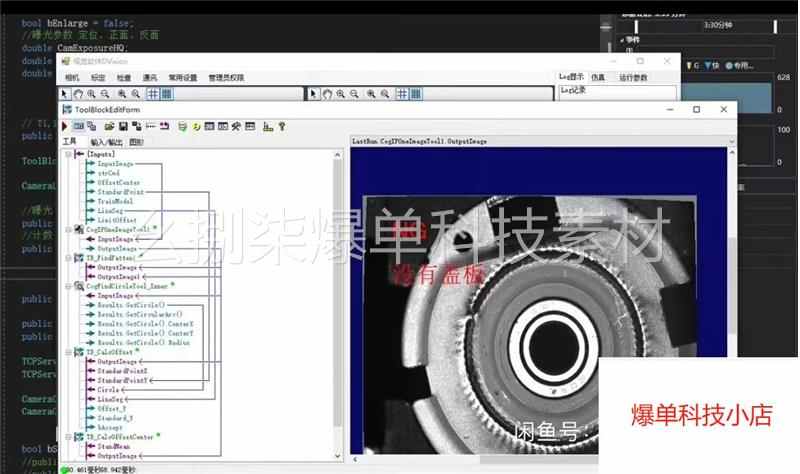The height and width of the screenshot is (474, 800).
Task: Click the Log记录 text area
Action: click(x=617, y=92)
